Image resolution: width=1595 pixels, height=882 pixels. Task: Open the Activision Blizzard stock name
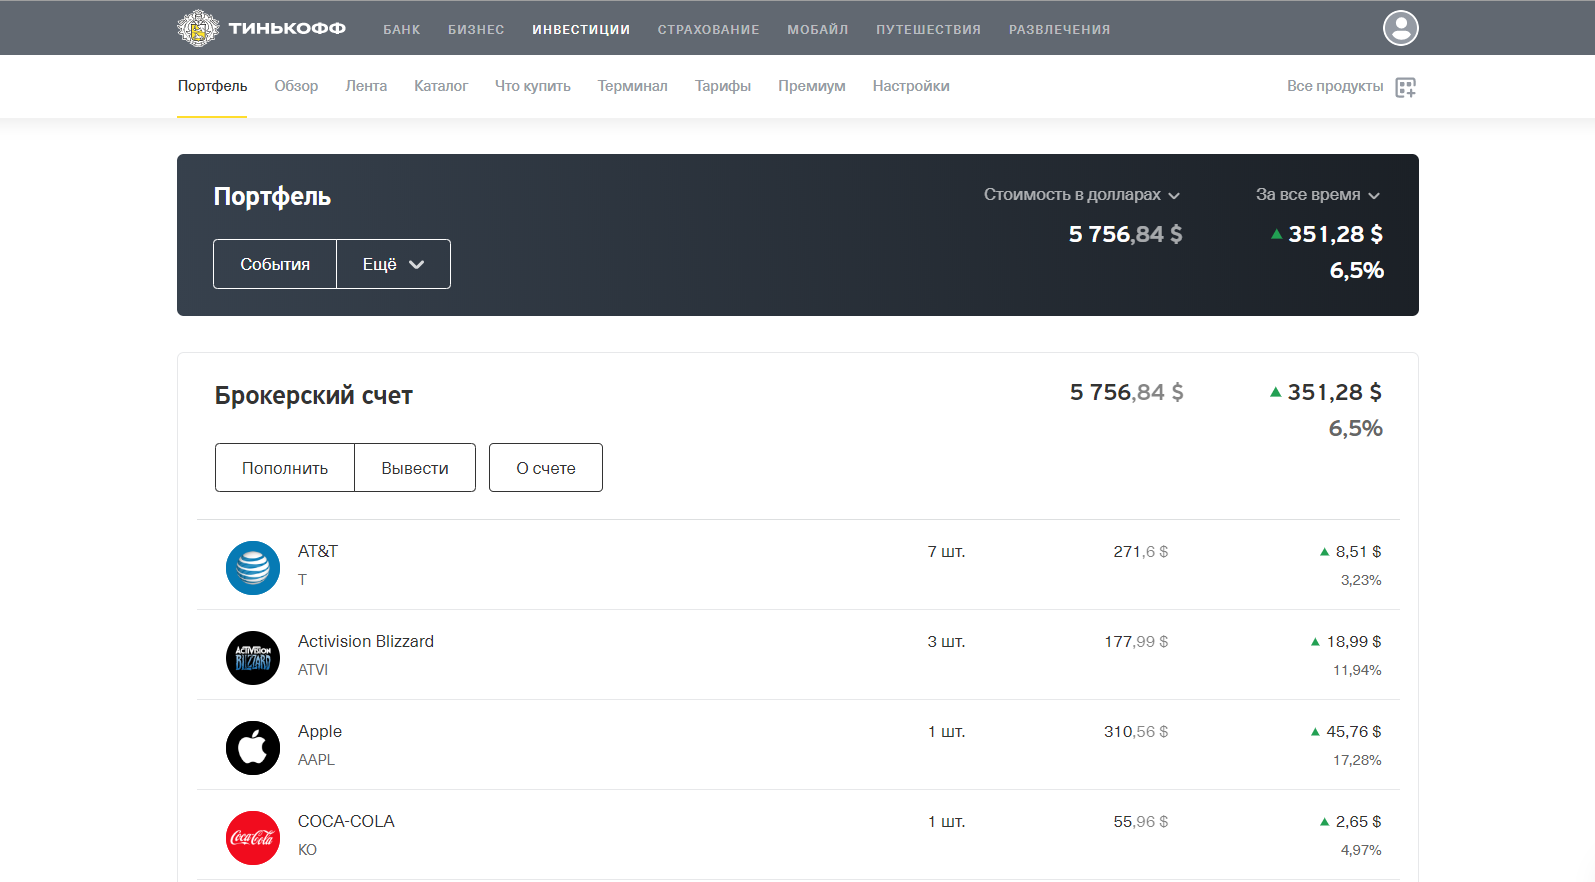coord(366,641)
